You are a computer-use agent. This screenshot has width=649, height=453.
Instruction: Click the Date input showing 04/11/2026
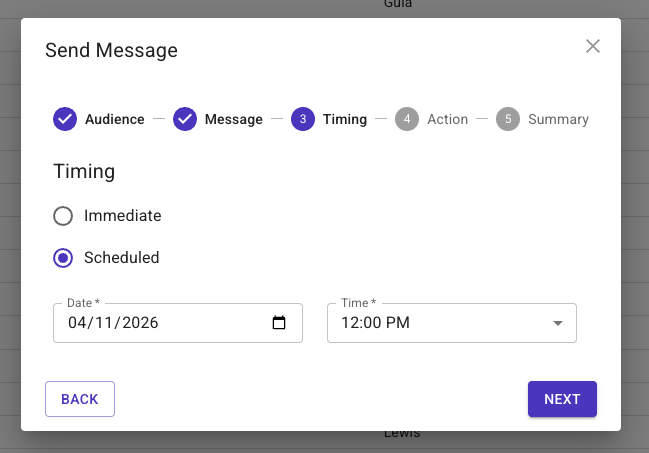(150, 323)
